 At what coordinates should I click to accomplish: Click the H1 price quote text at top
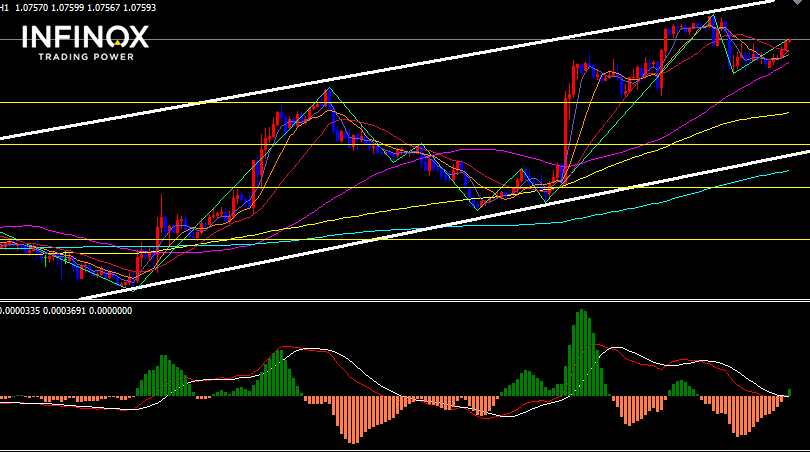77,8
